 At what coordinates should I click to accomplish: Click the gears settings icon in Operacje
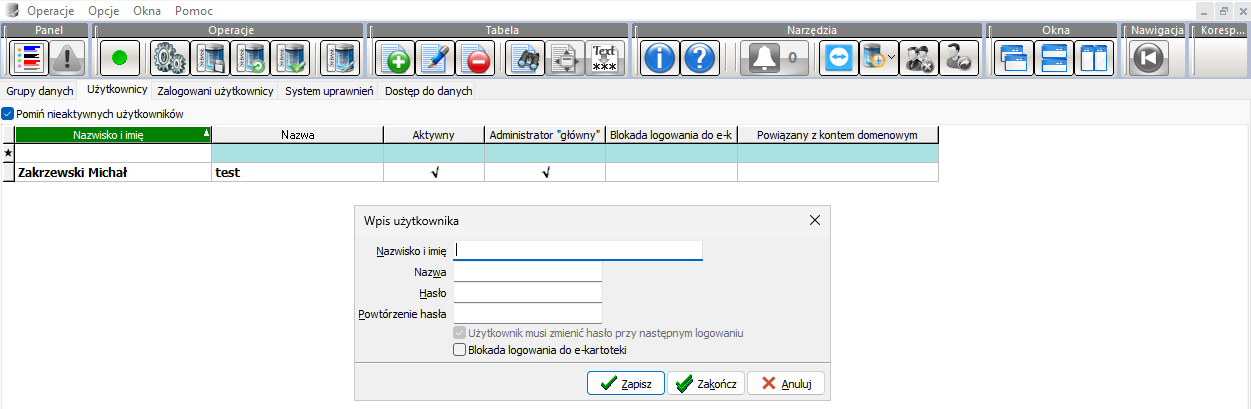click(170, 59)
